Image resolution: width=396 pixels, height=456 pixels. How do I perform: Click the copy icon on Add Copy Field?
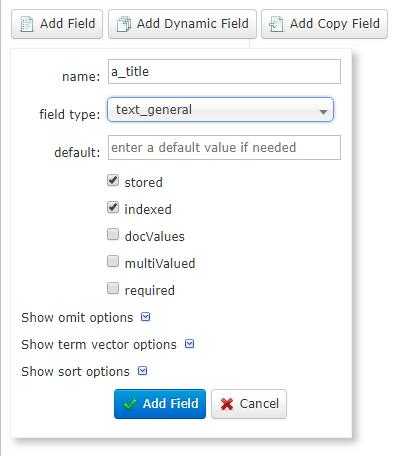[276, 24]
